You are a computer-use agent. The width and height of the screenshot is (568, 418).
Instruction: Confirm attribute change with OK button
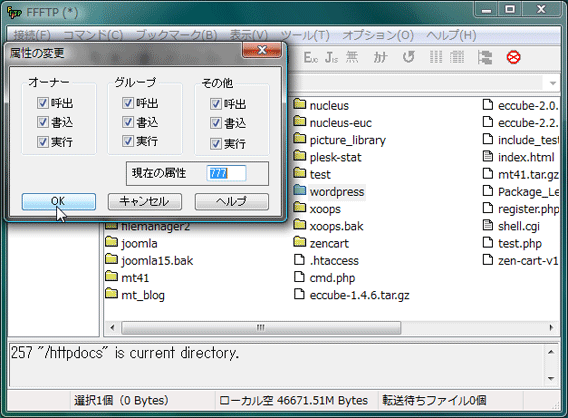[x=59, y=201]
